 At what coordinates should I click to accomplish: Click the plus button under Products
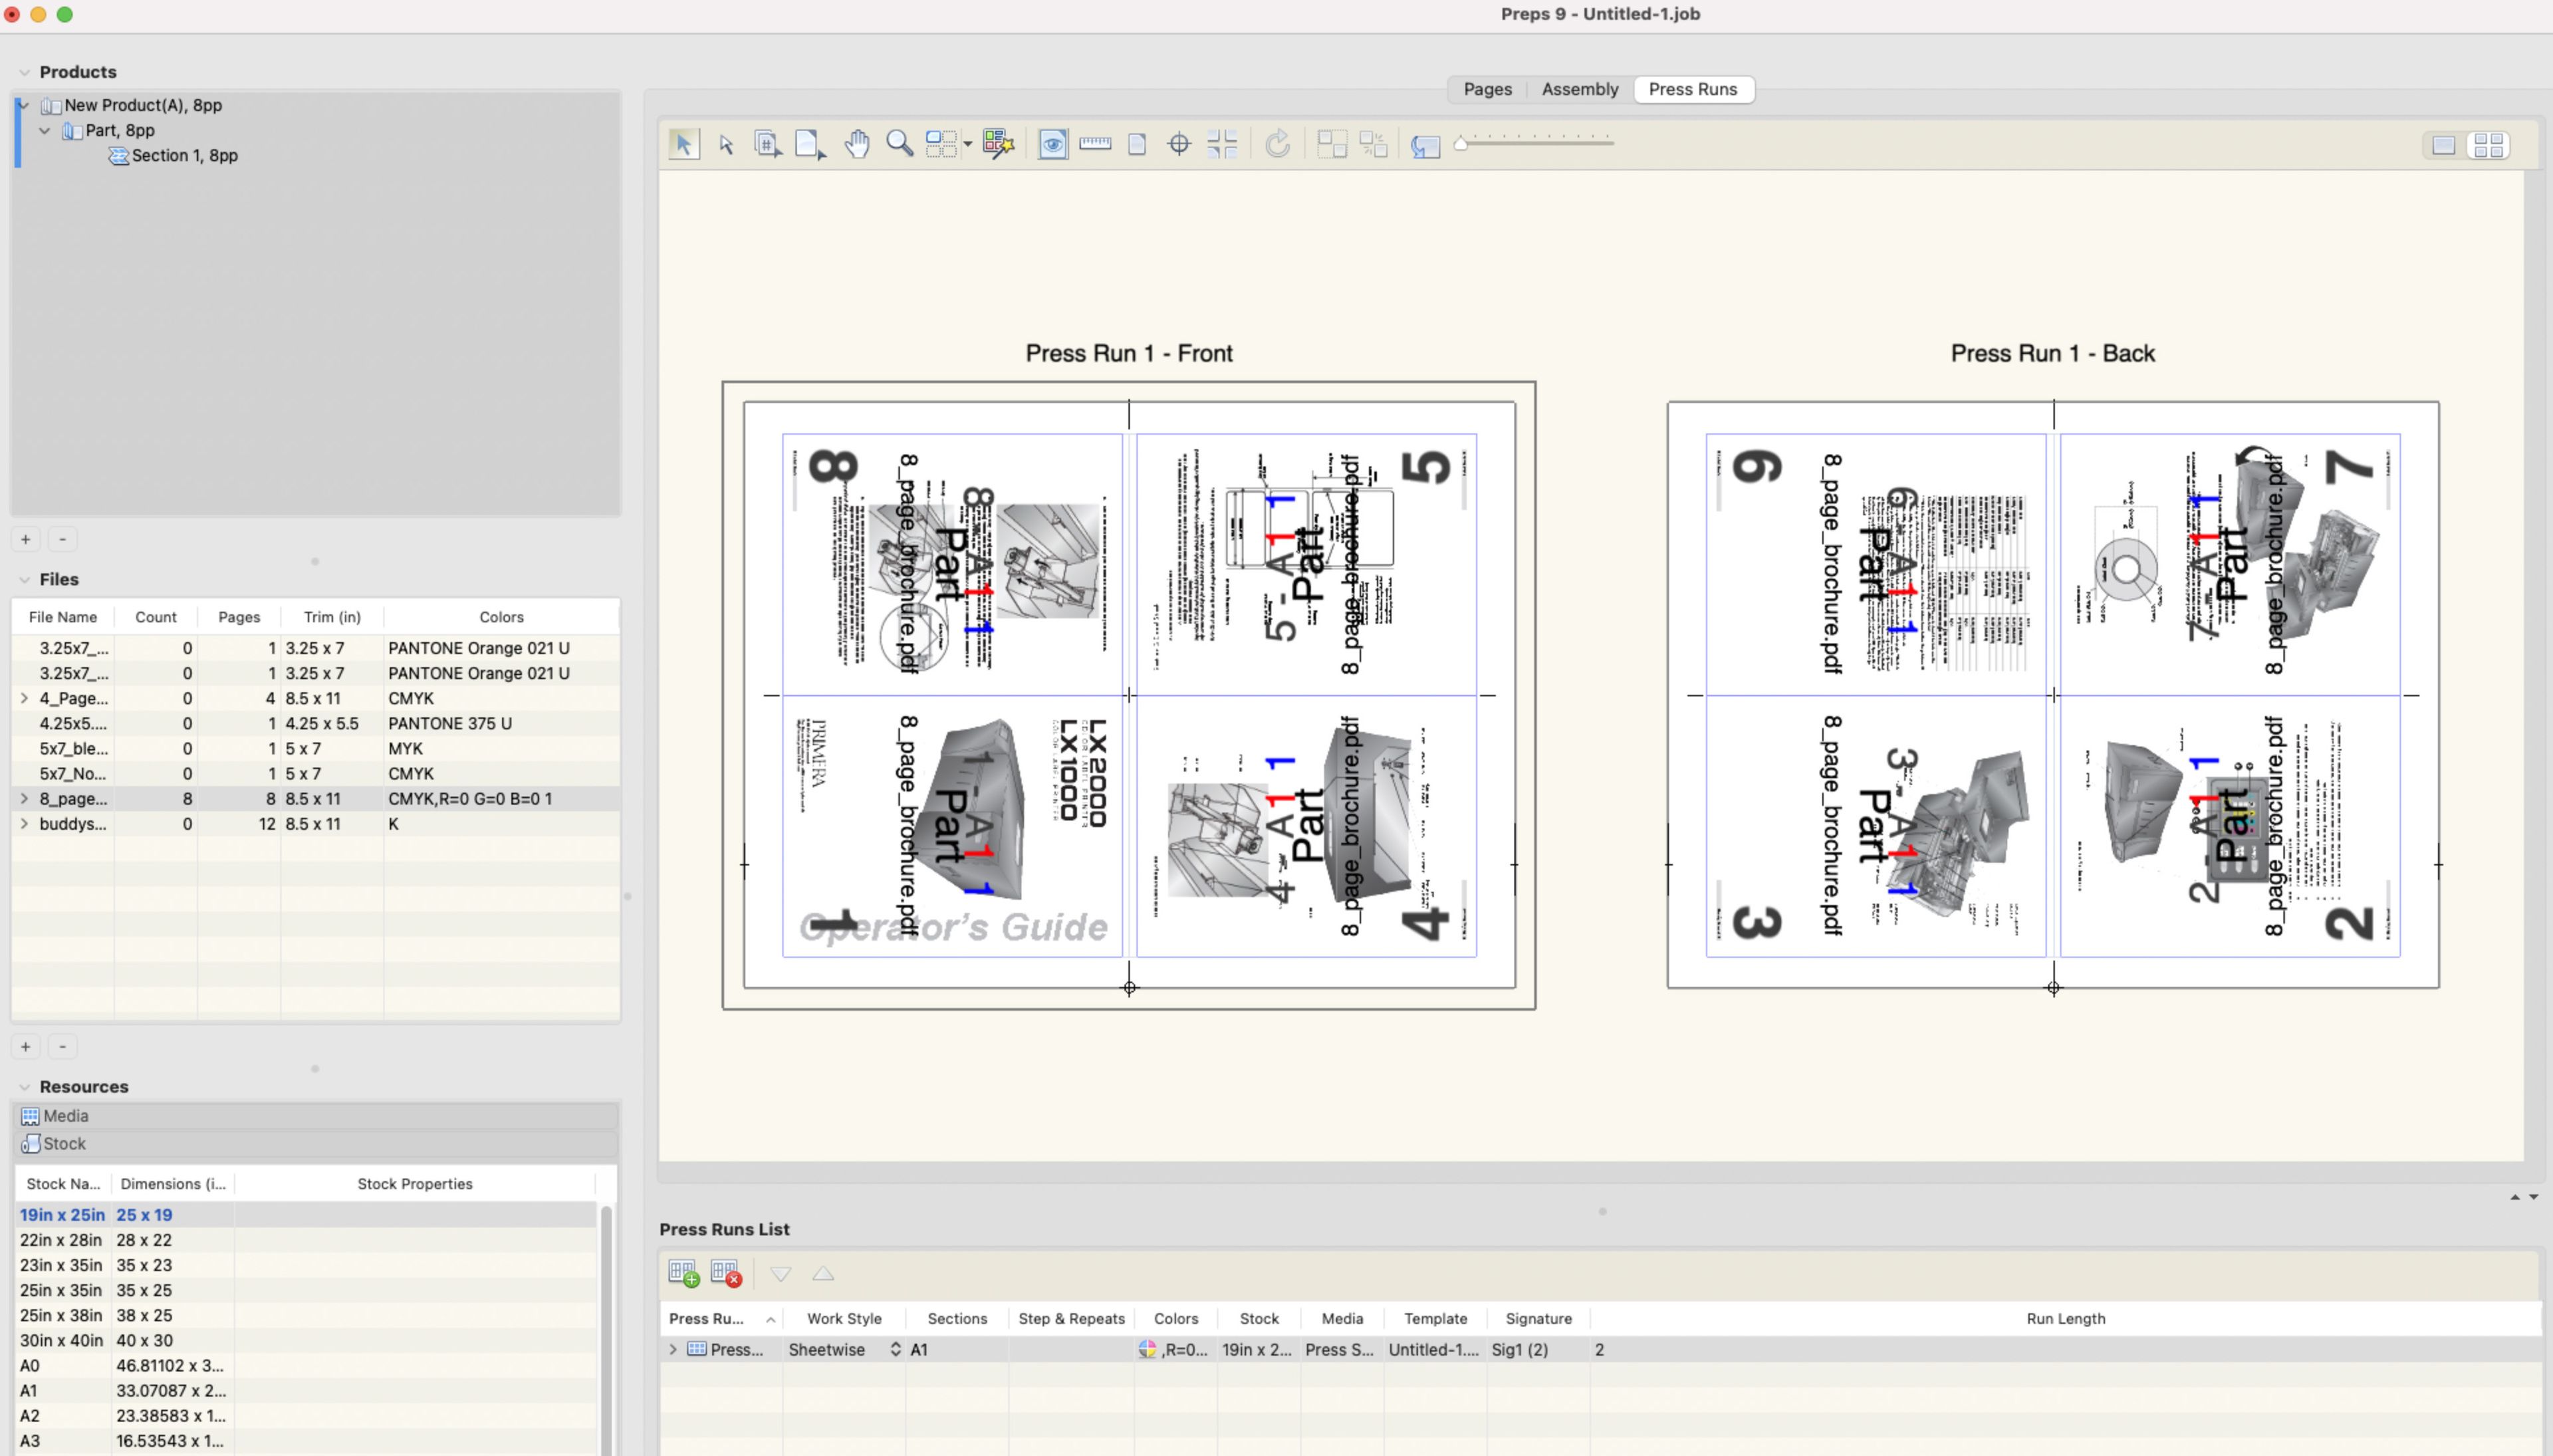click(x=26, y=539)
